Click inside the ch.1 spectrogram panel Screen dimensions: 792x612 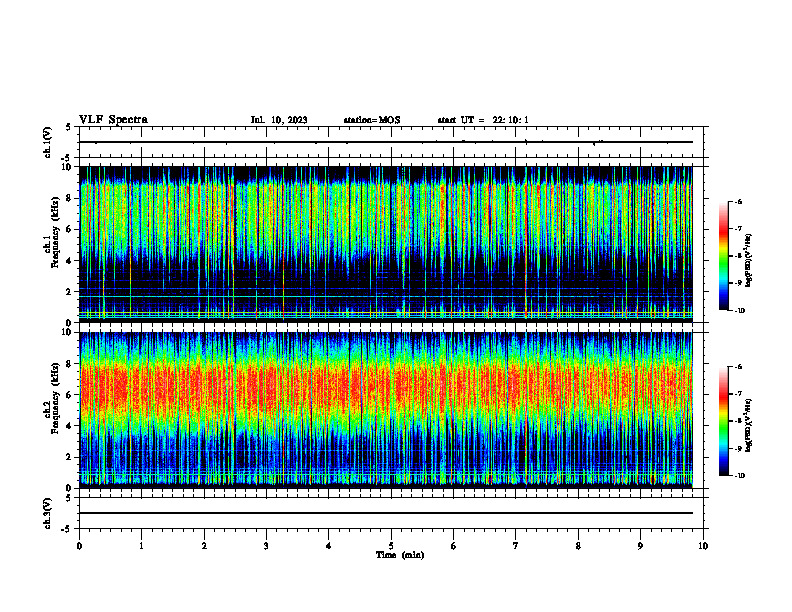[386, 244]
